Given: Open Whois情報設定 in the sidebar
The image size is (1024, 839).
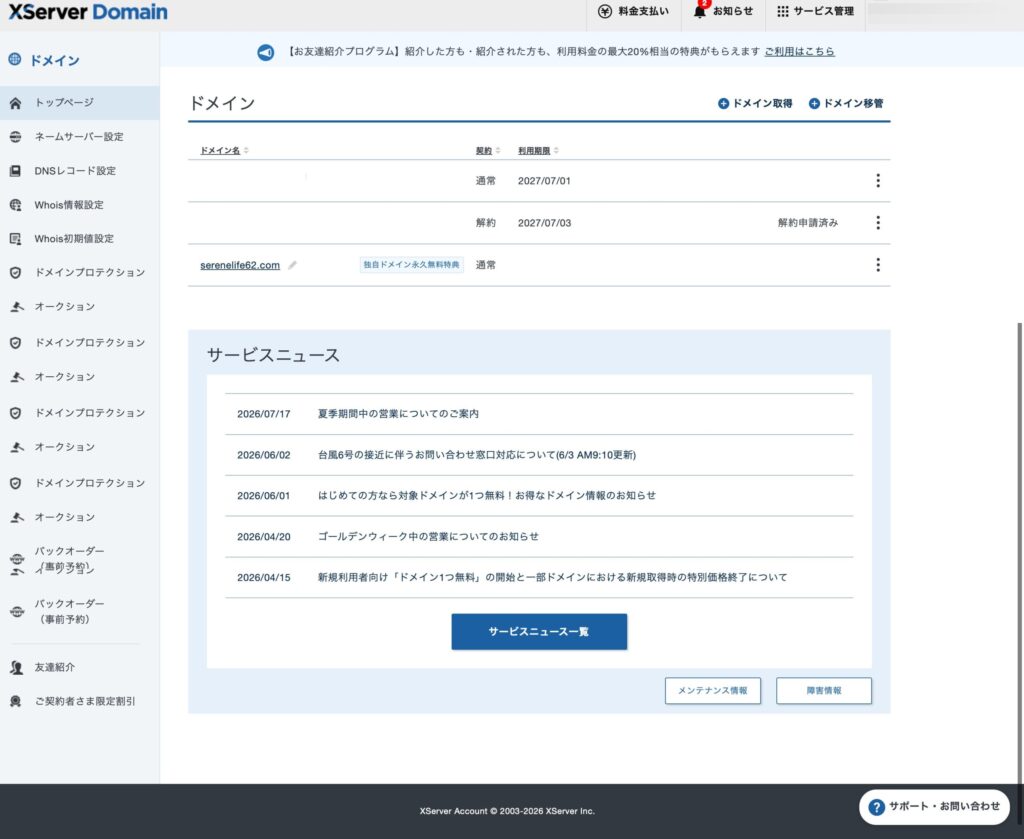Looking at the screenshot, I should 80,204.
